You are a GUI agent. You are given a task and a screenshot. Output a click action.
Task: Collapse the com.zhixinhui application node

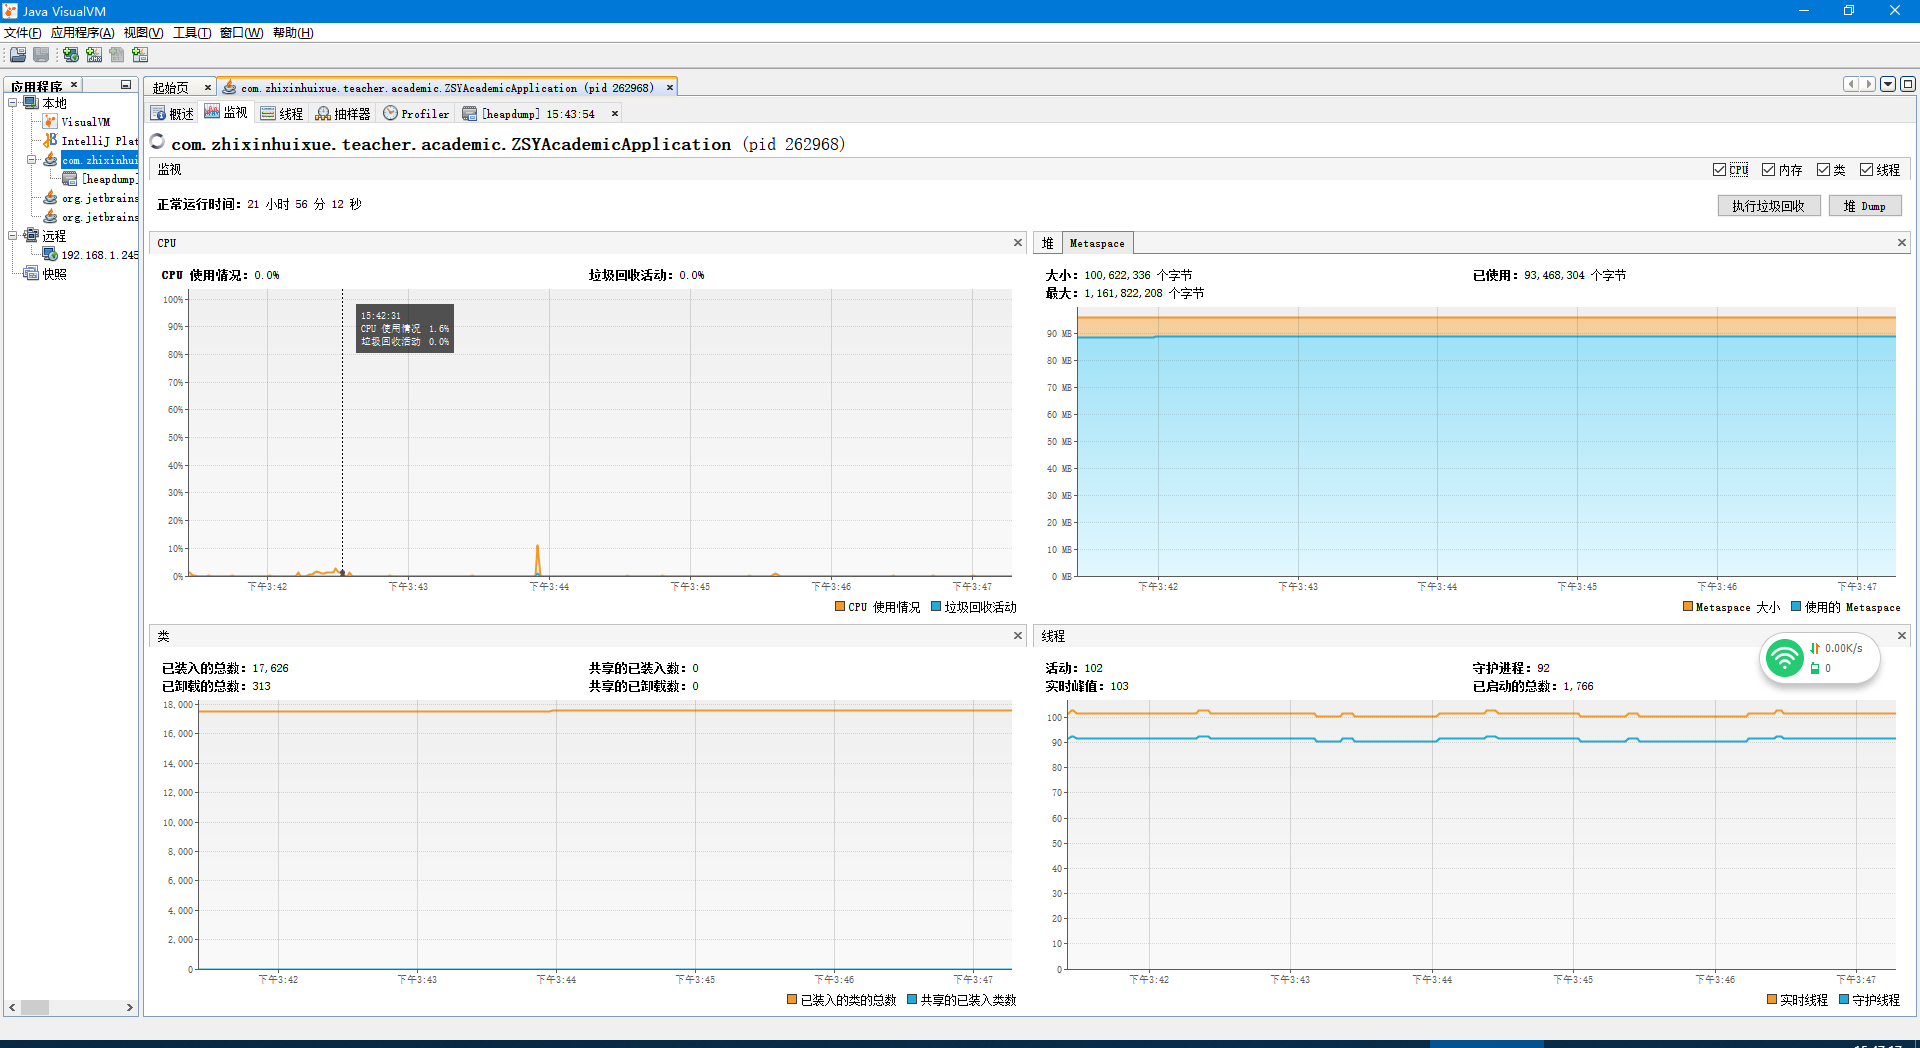32,160
